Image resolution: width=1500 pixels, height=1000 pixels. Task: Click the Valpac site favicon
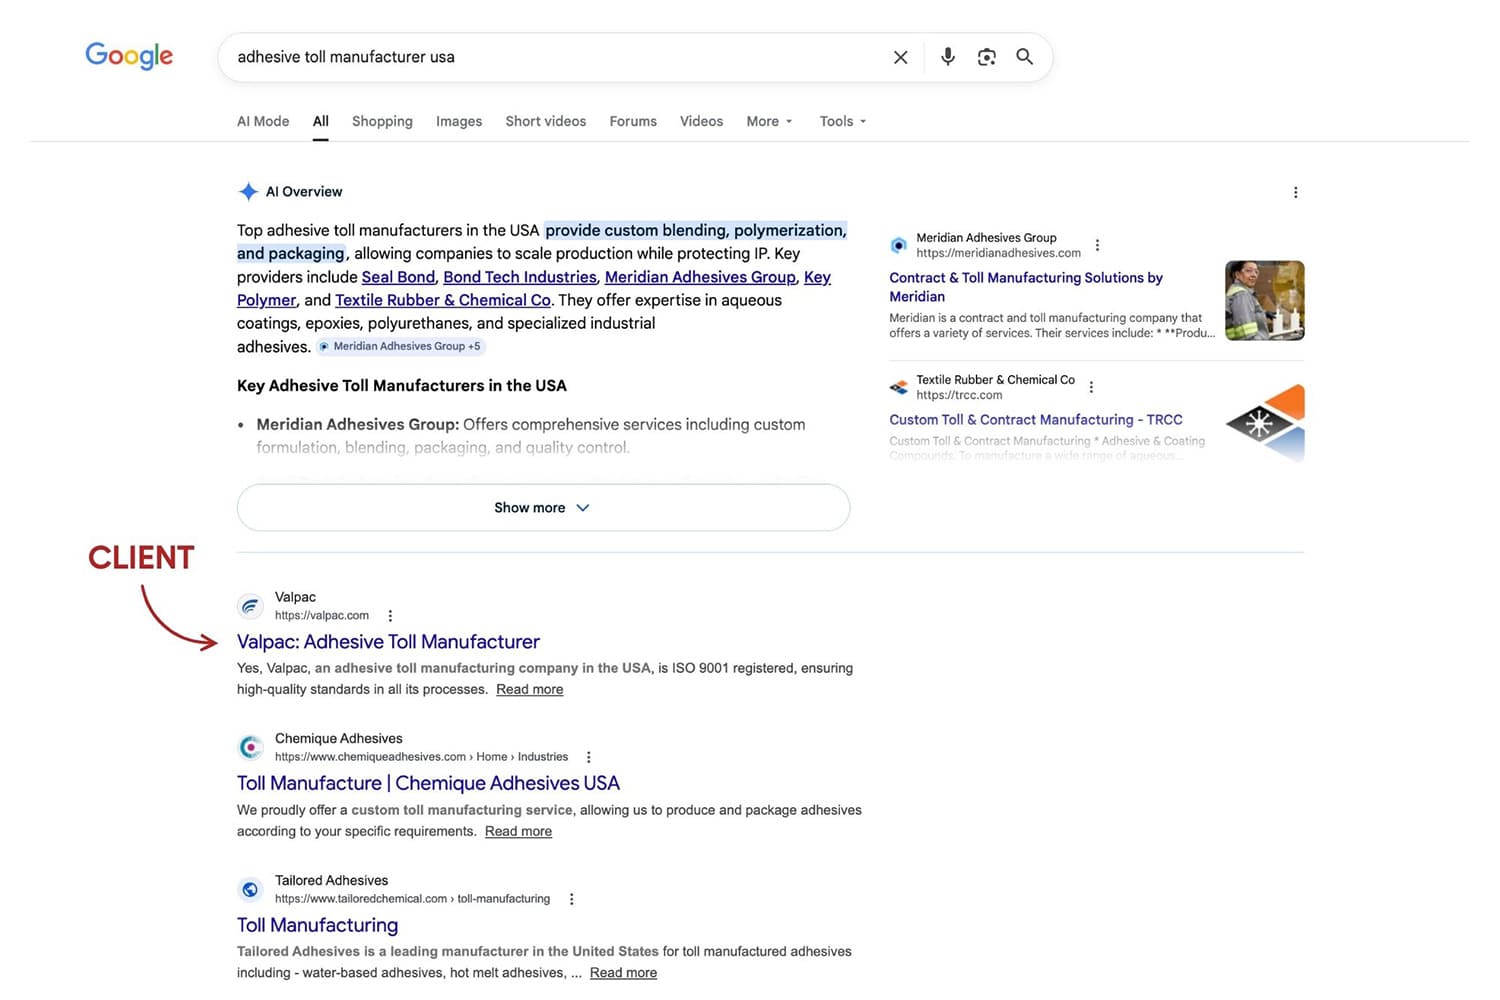click(251, 606)
